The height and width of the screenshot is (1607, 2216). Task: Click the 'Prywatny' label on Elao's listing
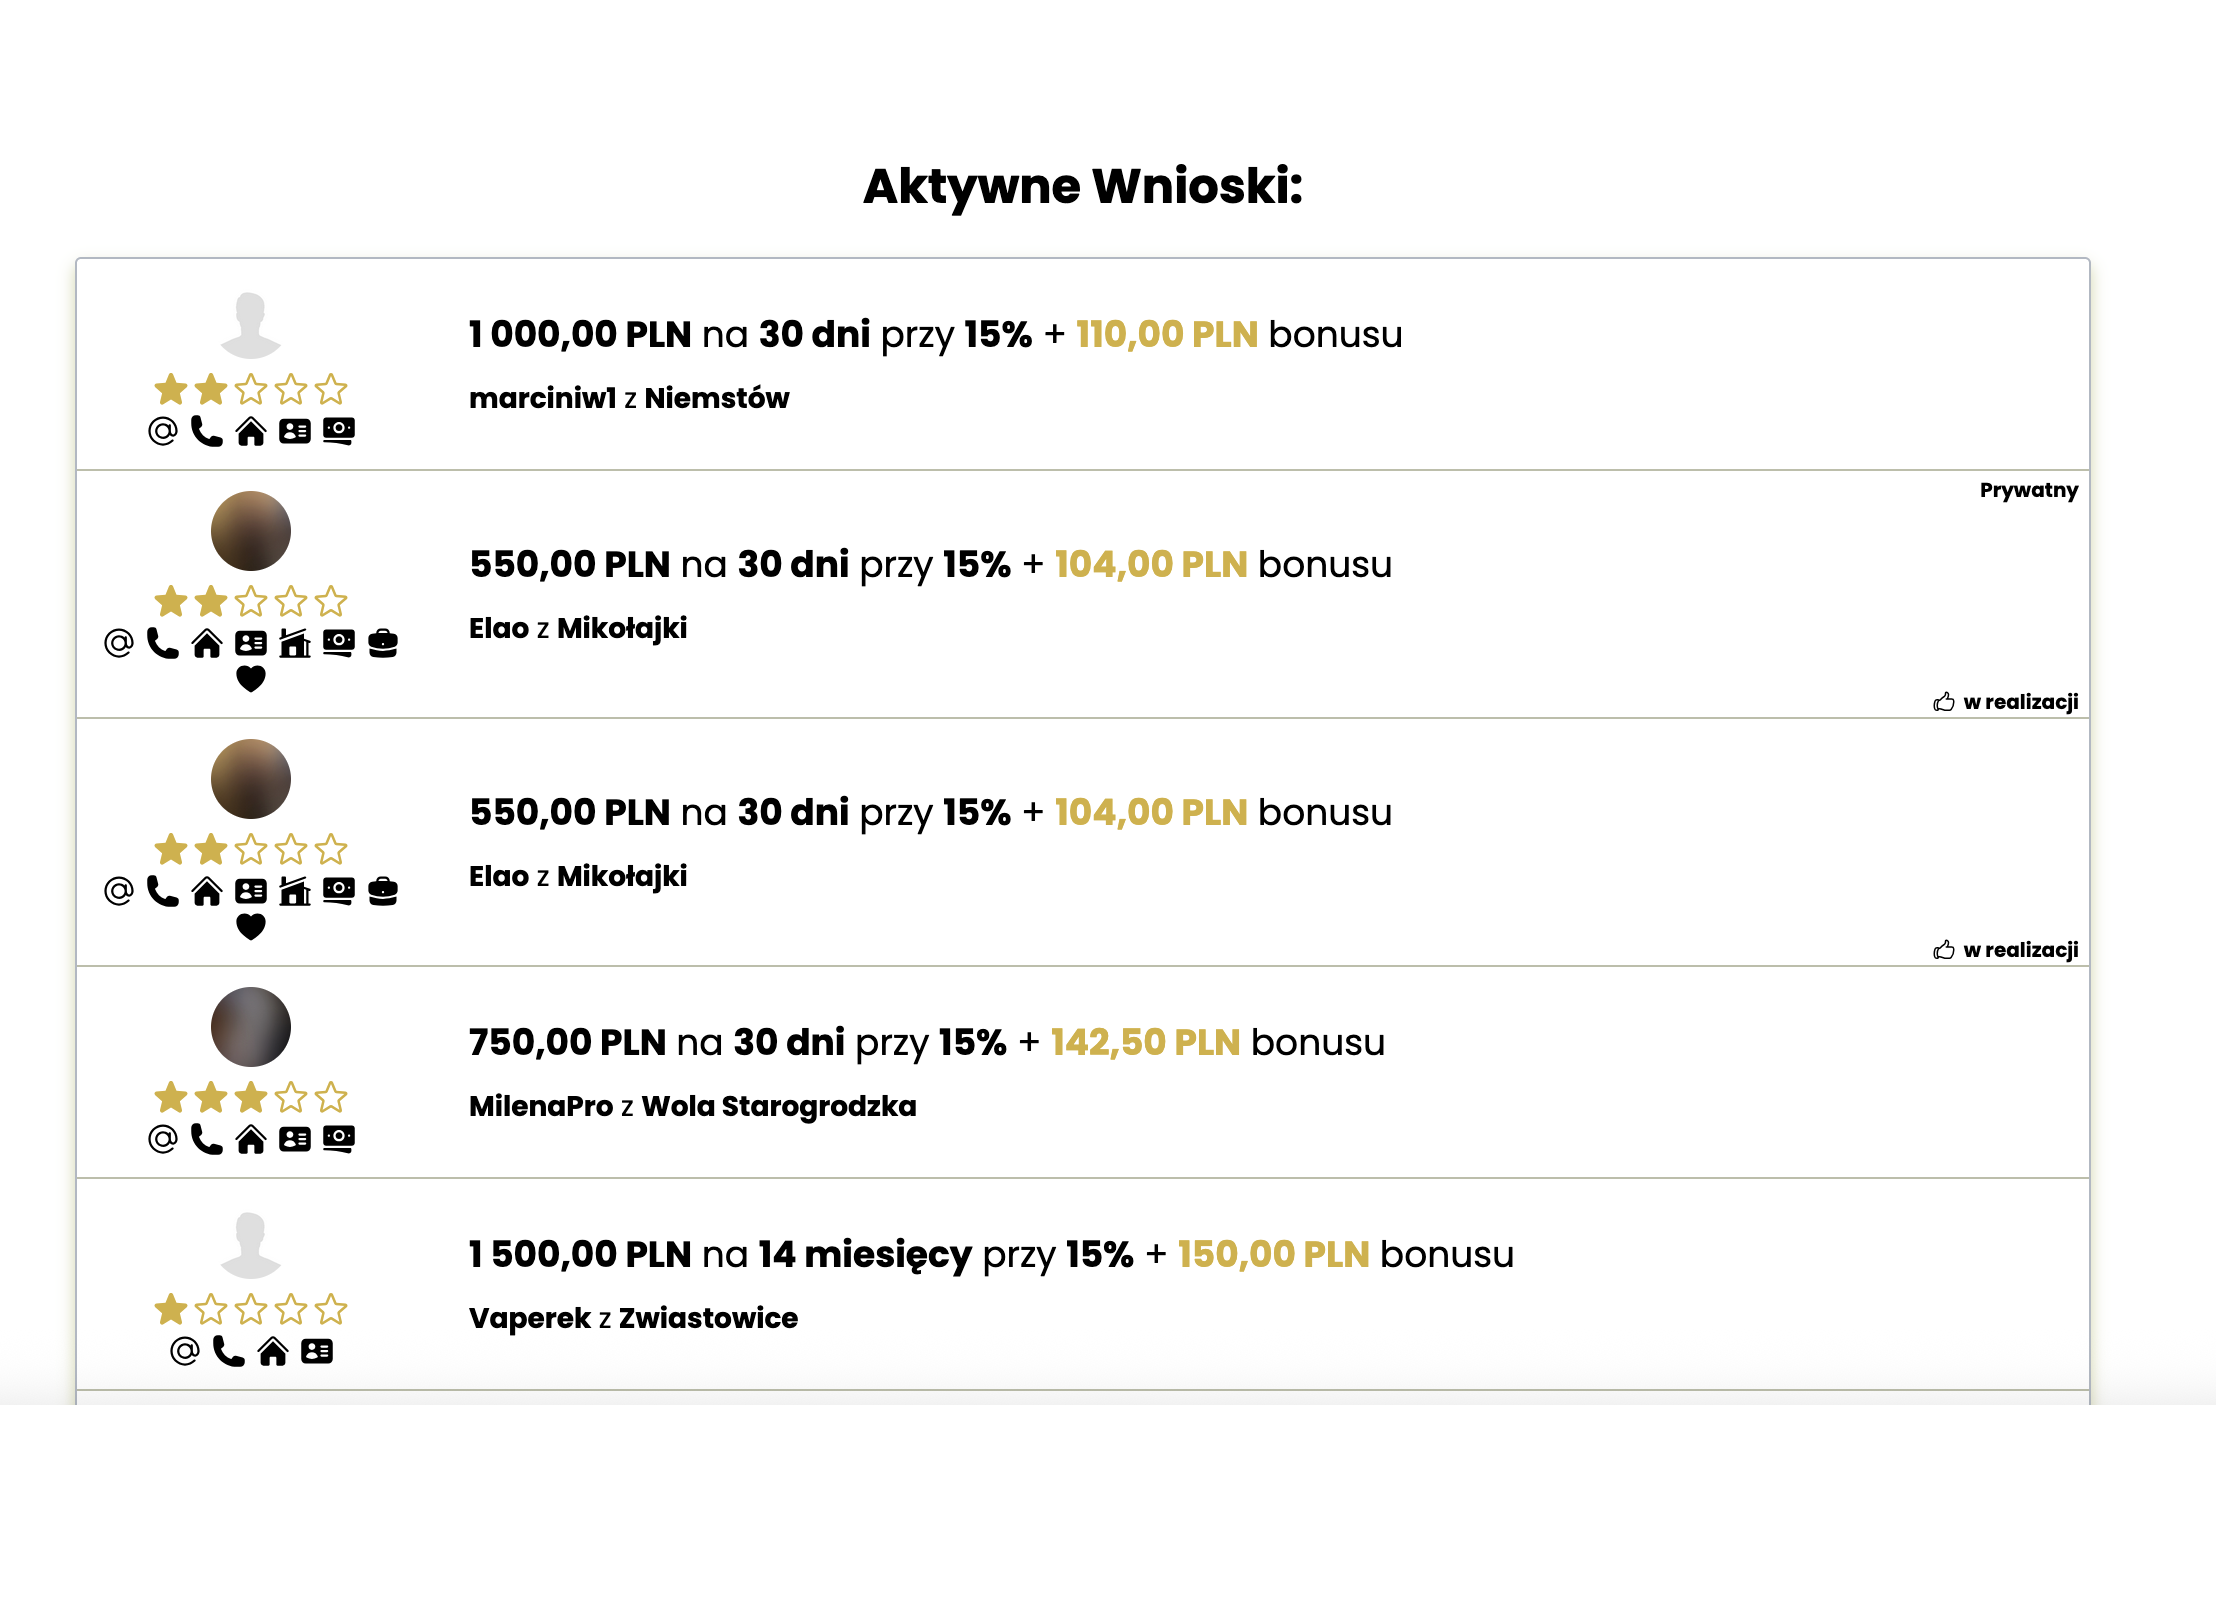(2029, 492)
